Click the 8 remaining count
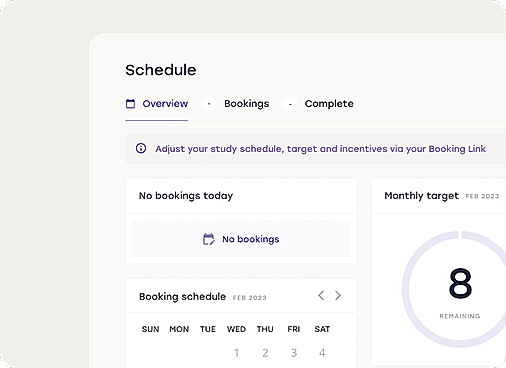This screenshot has height=368, width=506. pyautogui.click(x=460, y=283)
